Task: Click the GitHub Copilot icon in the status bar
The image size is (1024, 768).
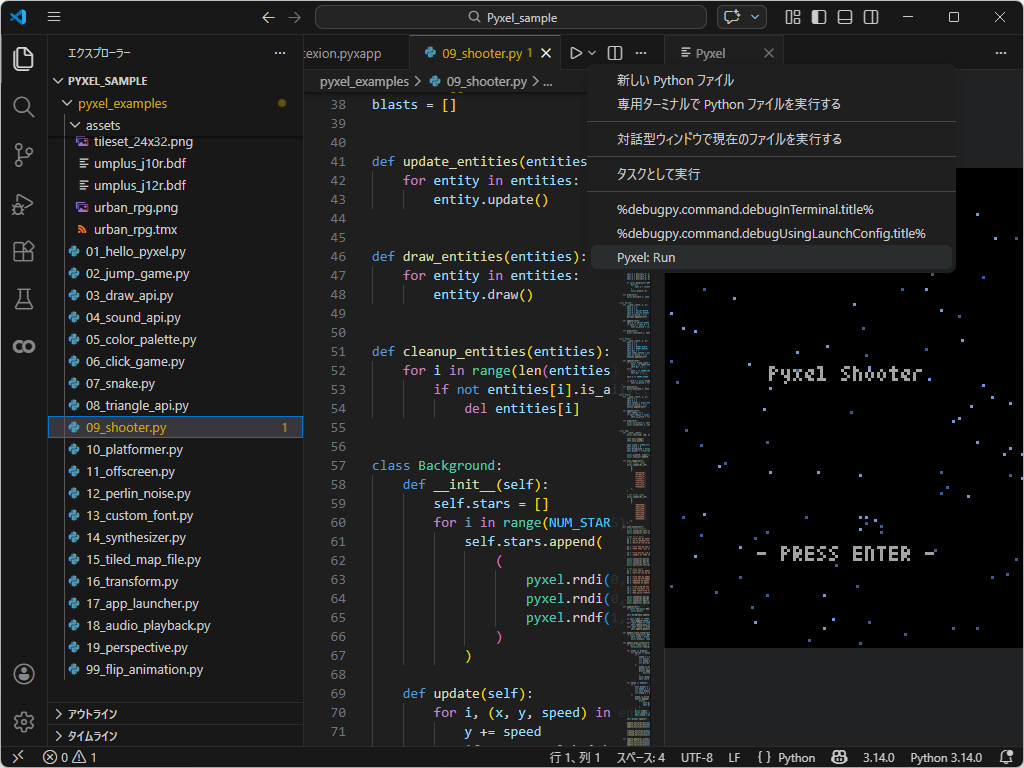Action: pos(839,757)
